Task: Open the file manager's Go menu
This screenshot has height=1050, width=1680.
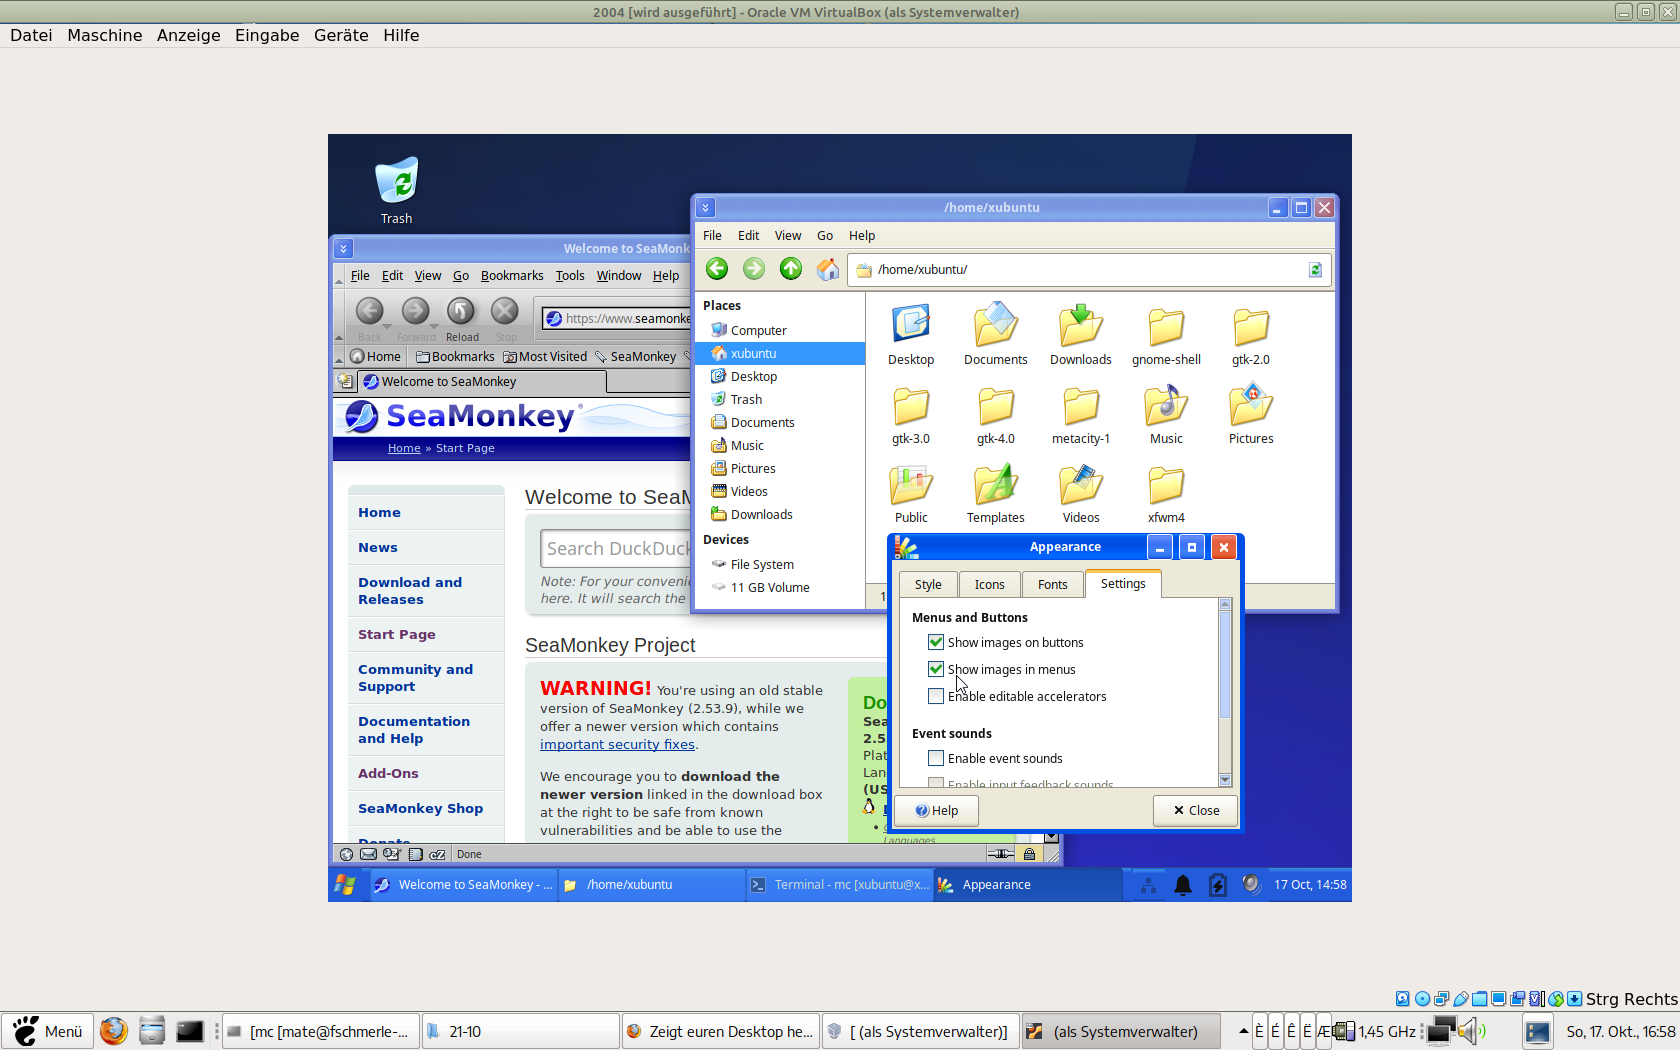Action: point(825,236)
